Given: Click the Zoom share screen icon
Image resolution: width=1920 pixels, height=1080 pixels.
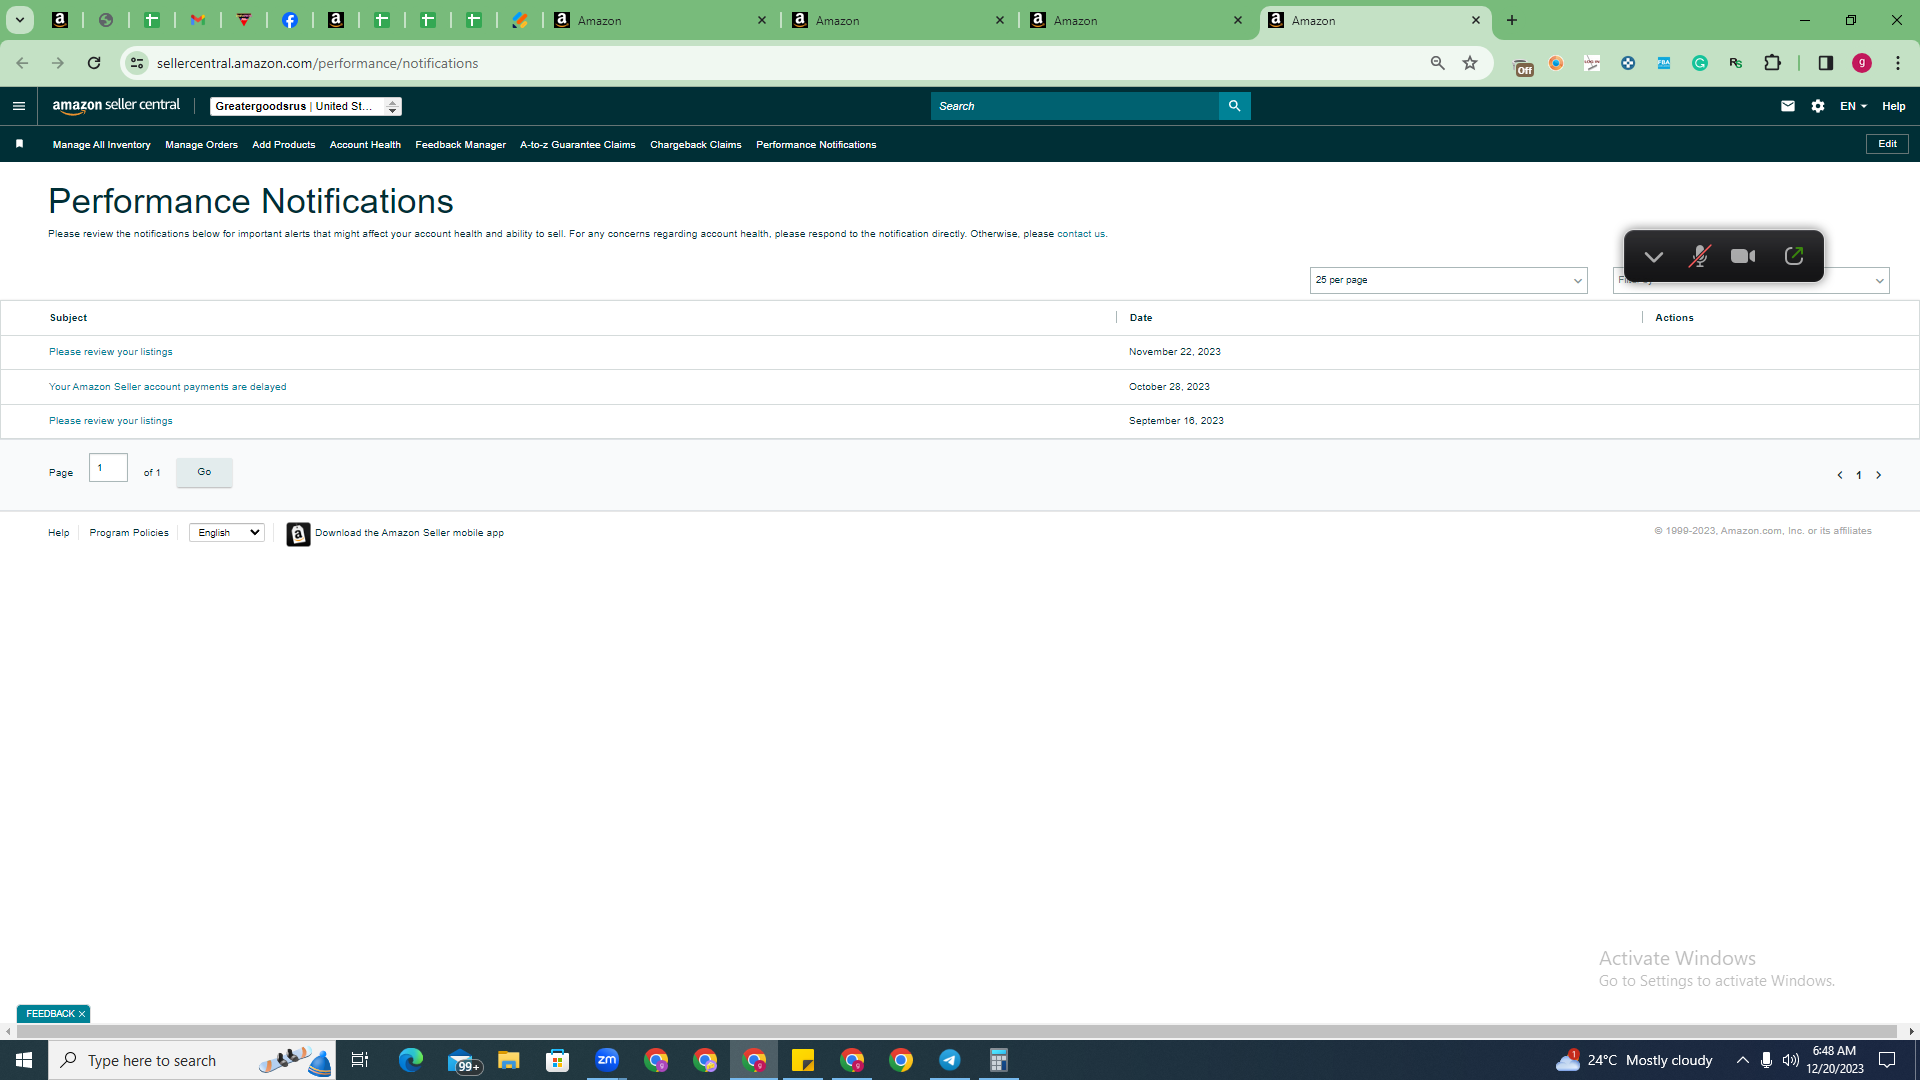Looking at the screenshot, I should (x=1794, y=257).
